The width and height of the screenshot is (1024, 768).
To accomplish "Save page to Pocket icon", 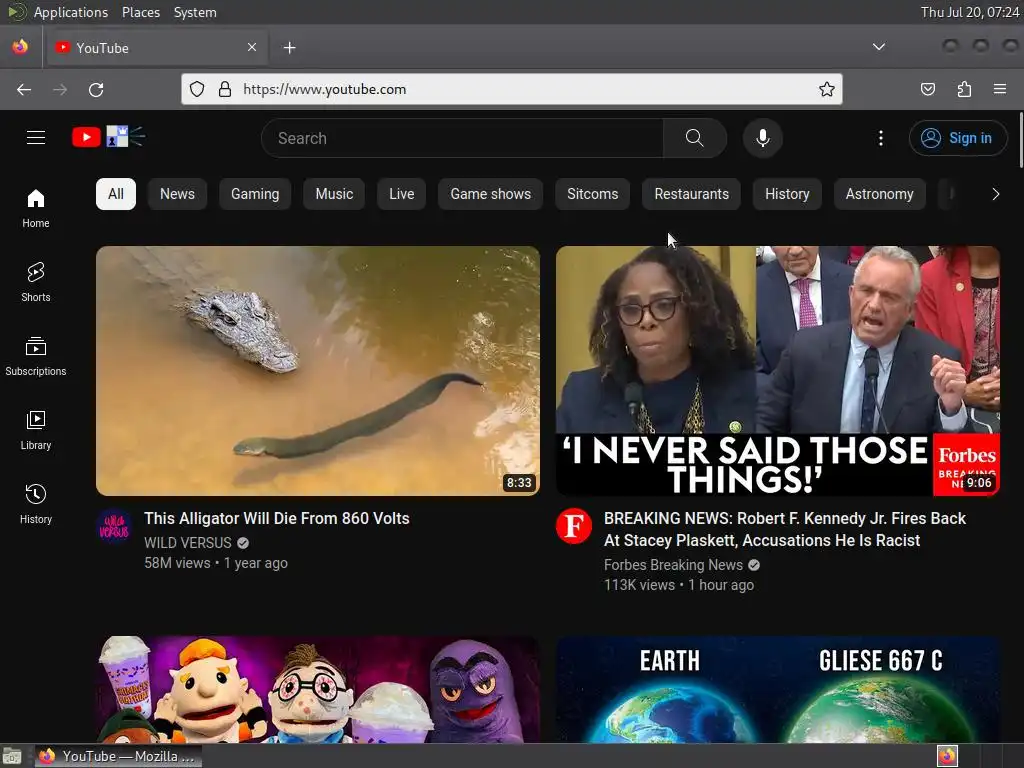I will pyautogui.click(x=928, y=89).
